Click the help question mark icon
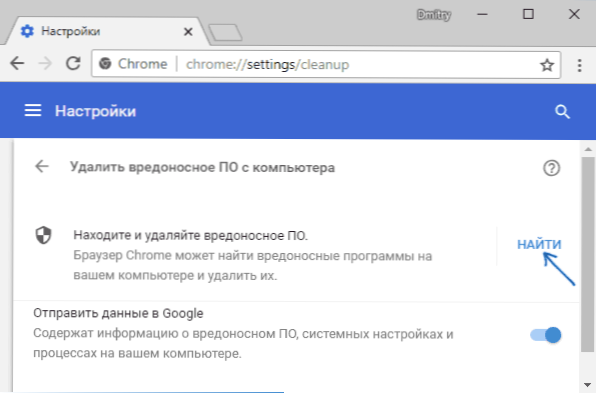This screenshot has height=393, width=596. tap(551, 168)
